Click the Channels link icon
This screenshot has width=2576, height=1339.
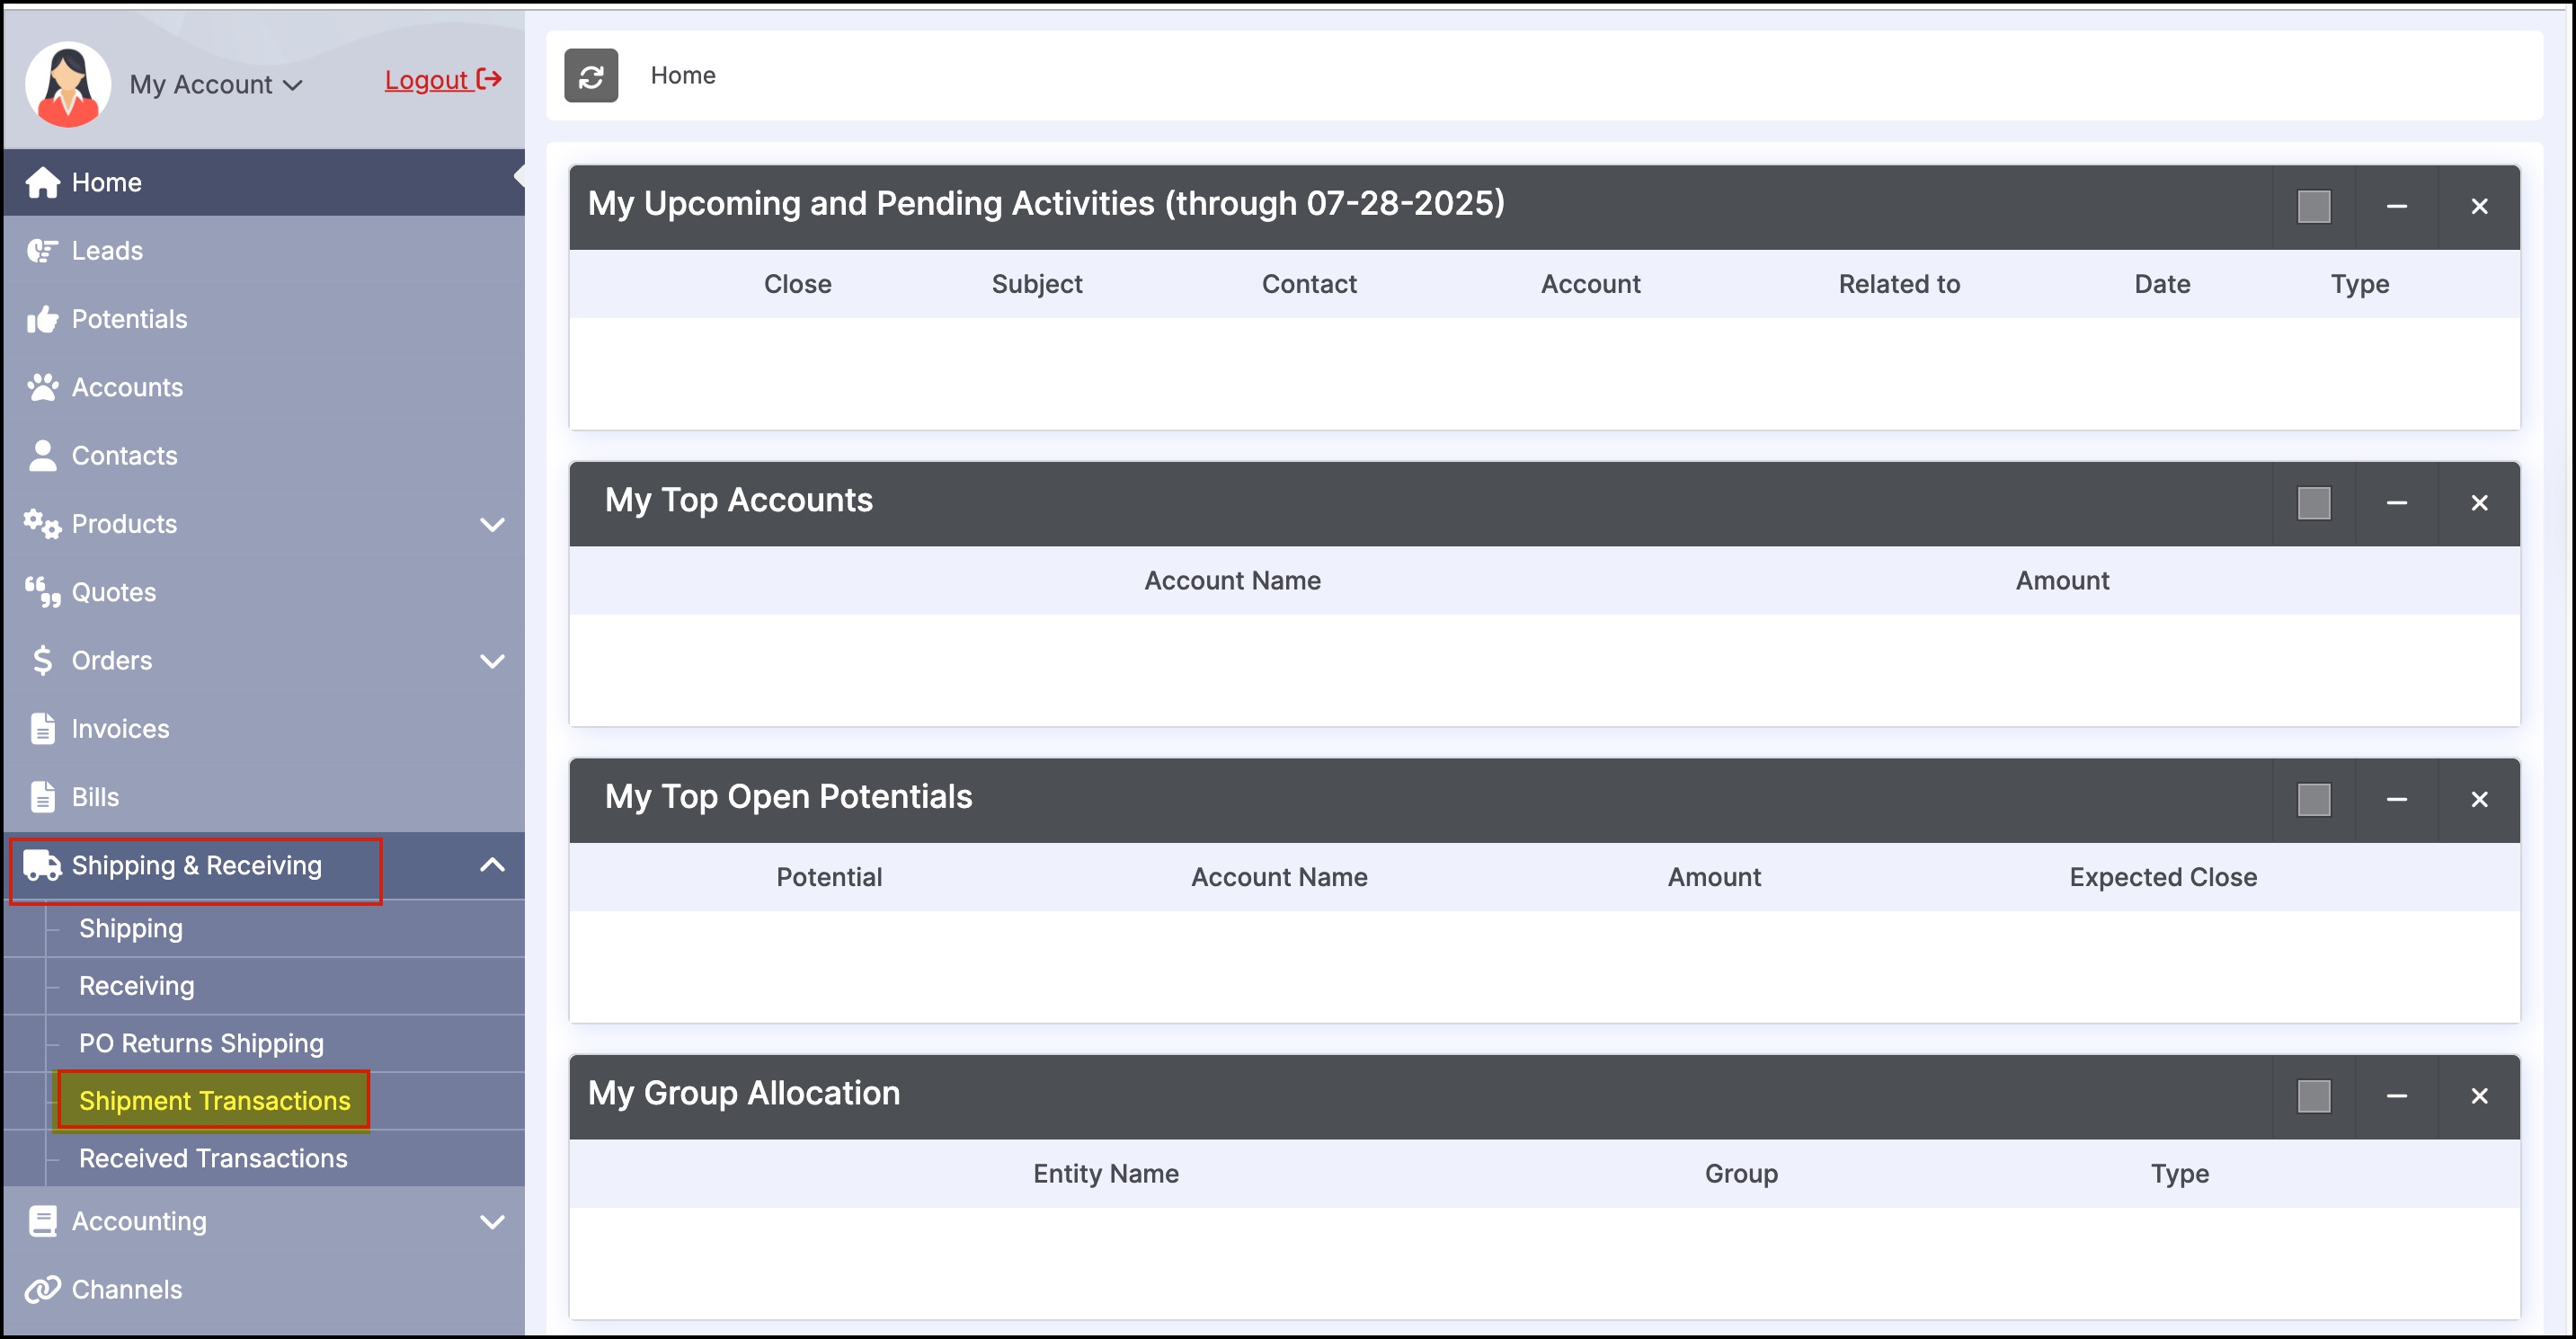(42, 1289)
